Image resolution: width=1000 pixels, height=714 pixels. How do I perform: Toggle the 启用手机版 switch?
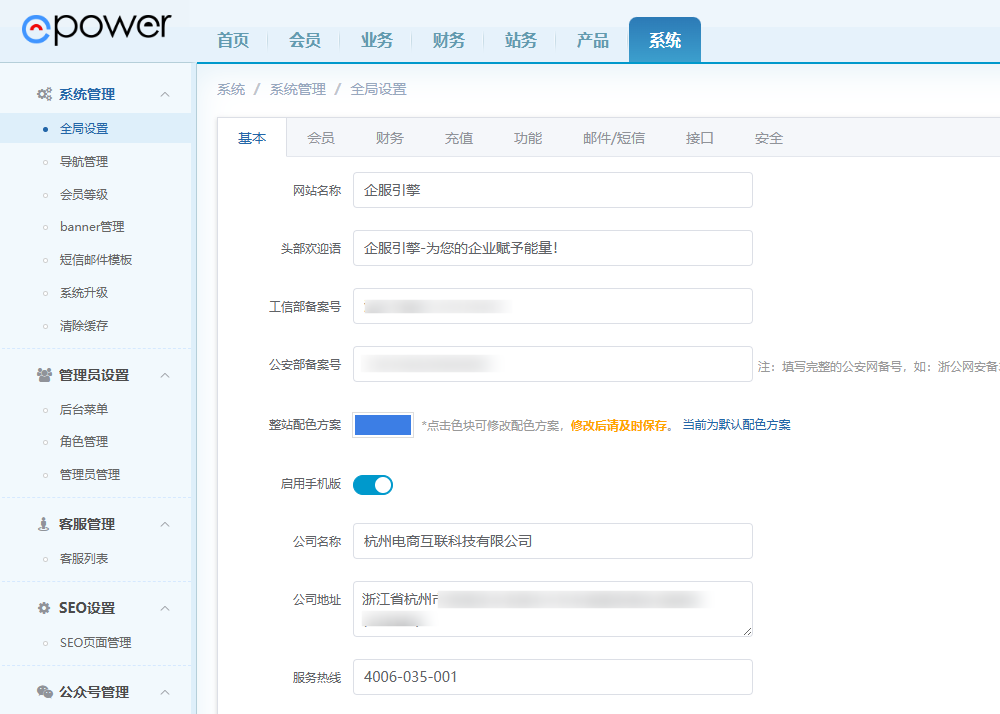pos(373,485)
